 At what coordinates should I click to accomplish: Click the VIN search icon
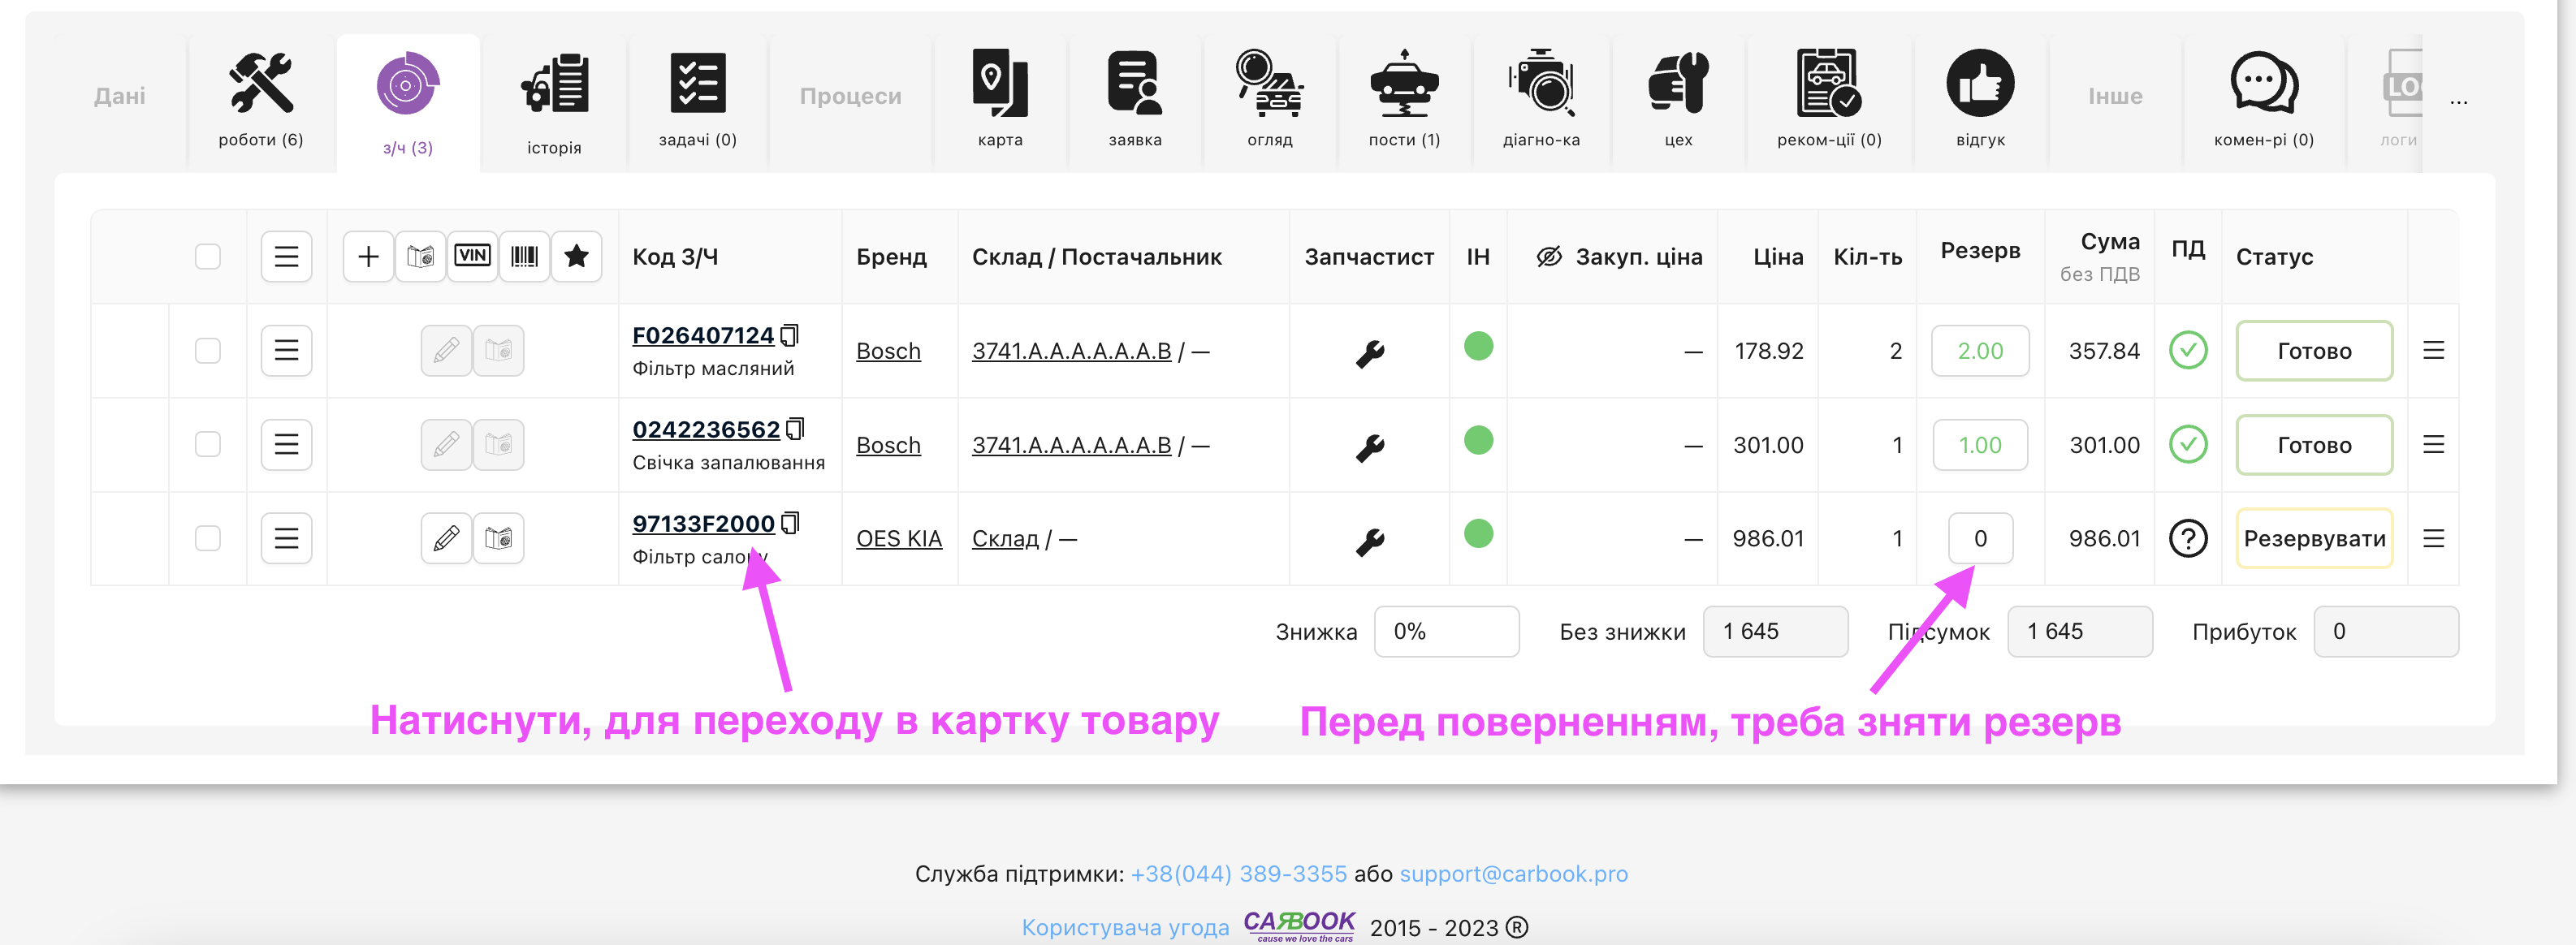(x=472, y=256)
